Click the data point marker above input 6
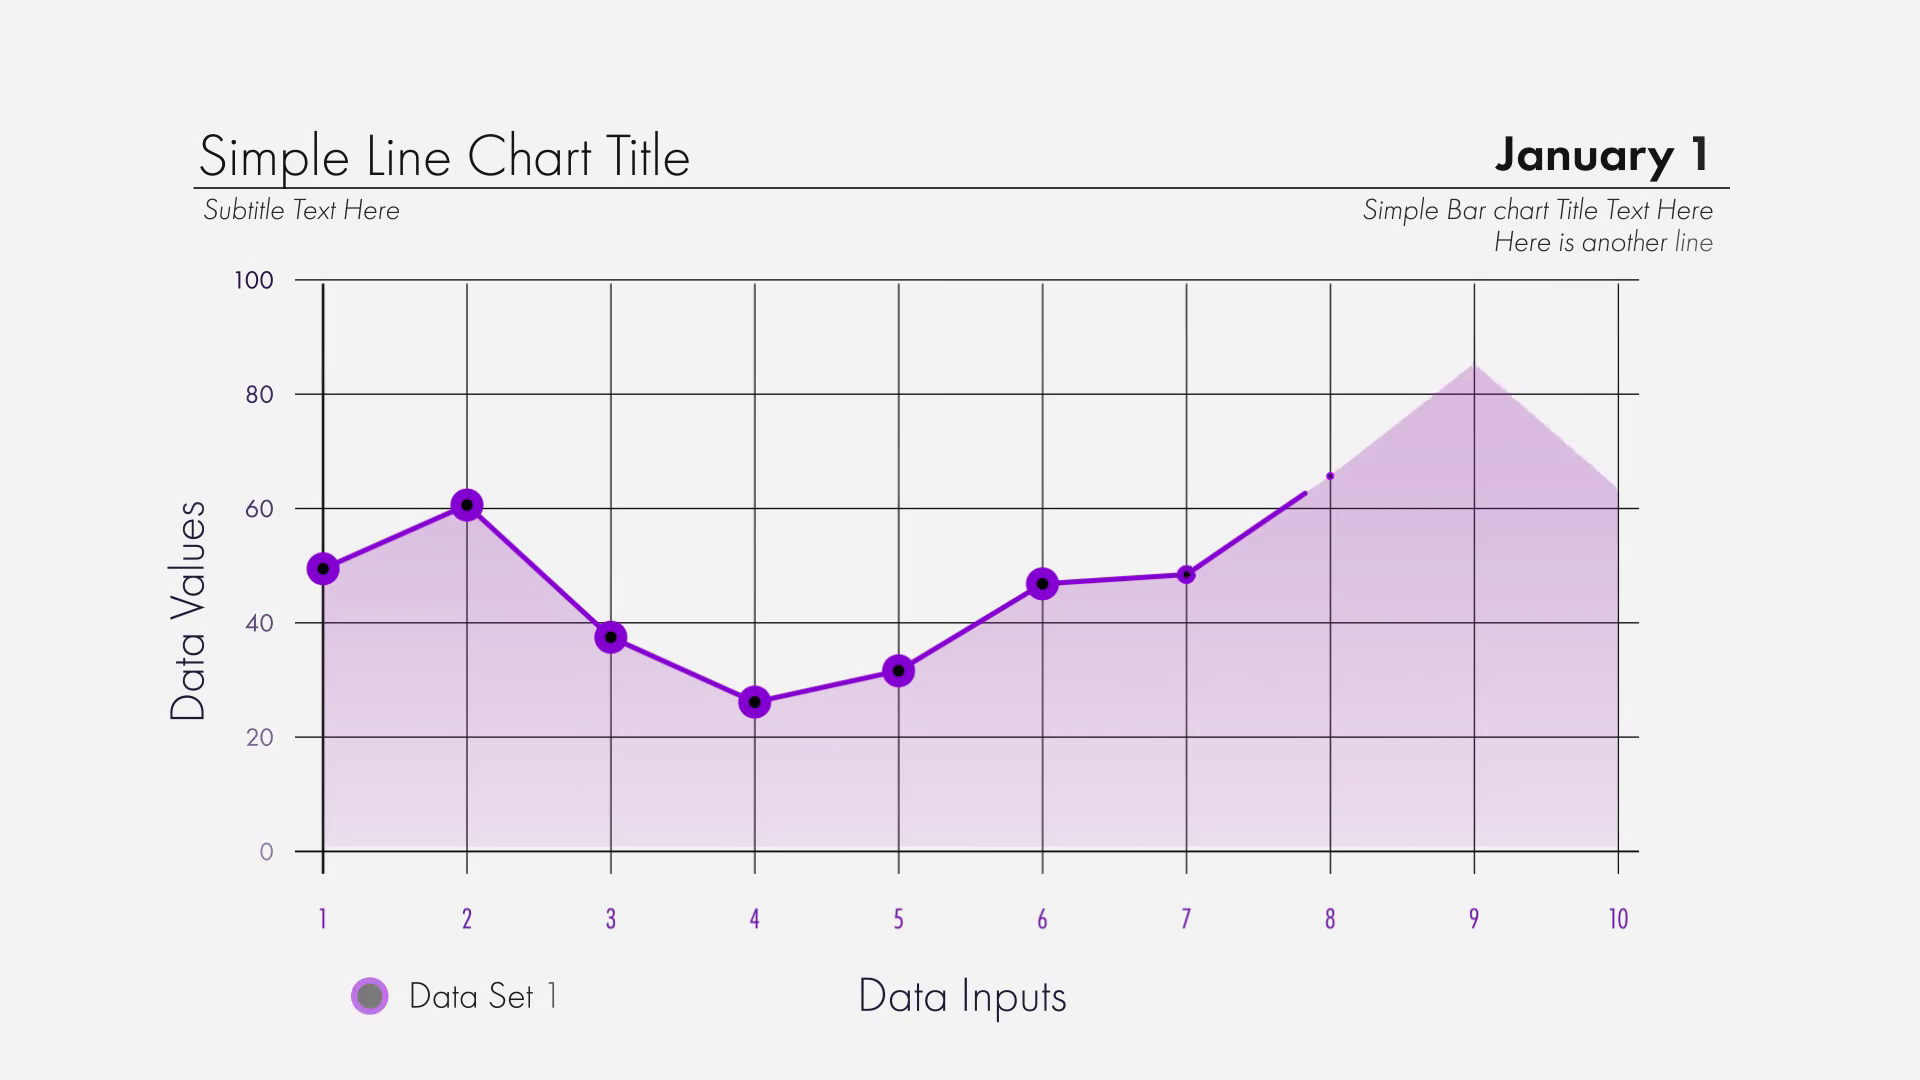This screenshot has width=1920, height=1080. (x=1042, y=584)
